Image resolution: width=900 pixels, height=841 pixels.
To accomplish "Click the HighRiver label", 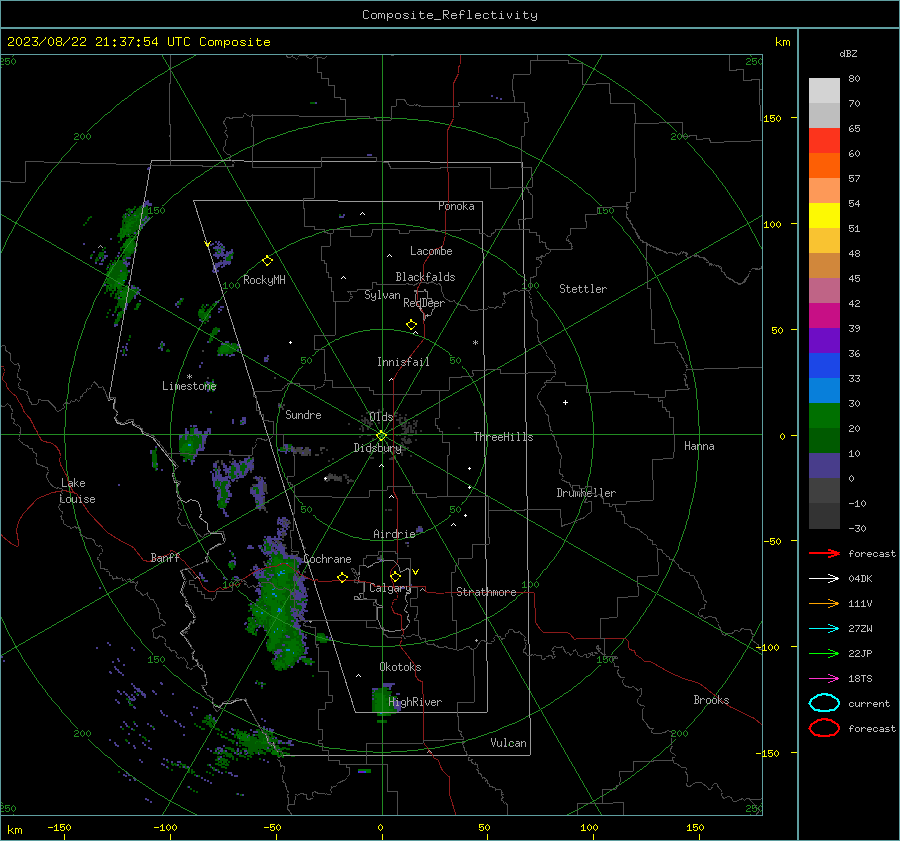I will pos(415,702).
